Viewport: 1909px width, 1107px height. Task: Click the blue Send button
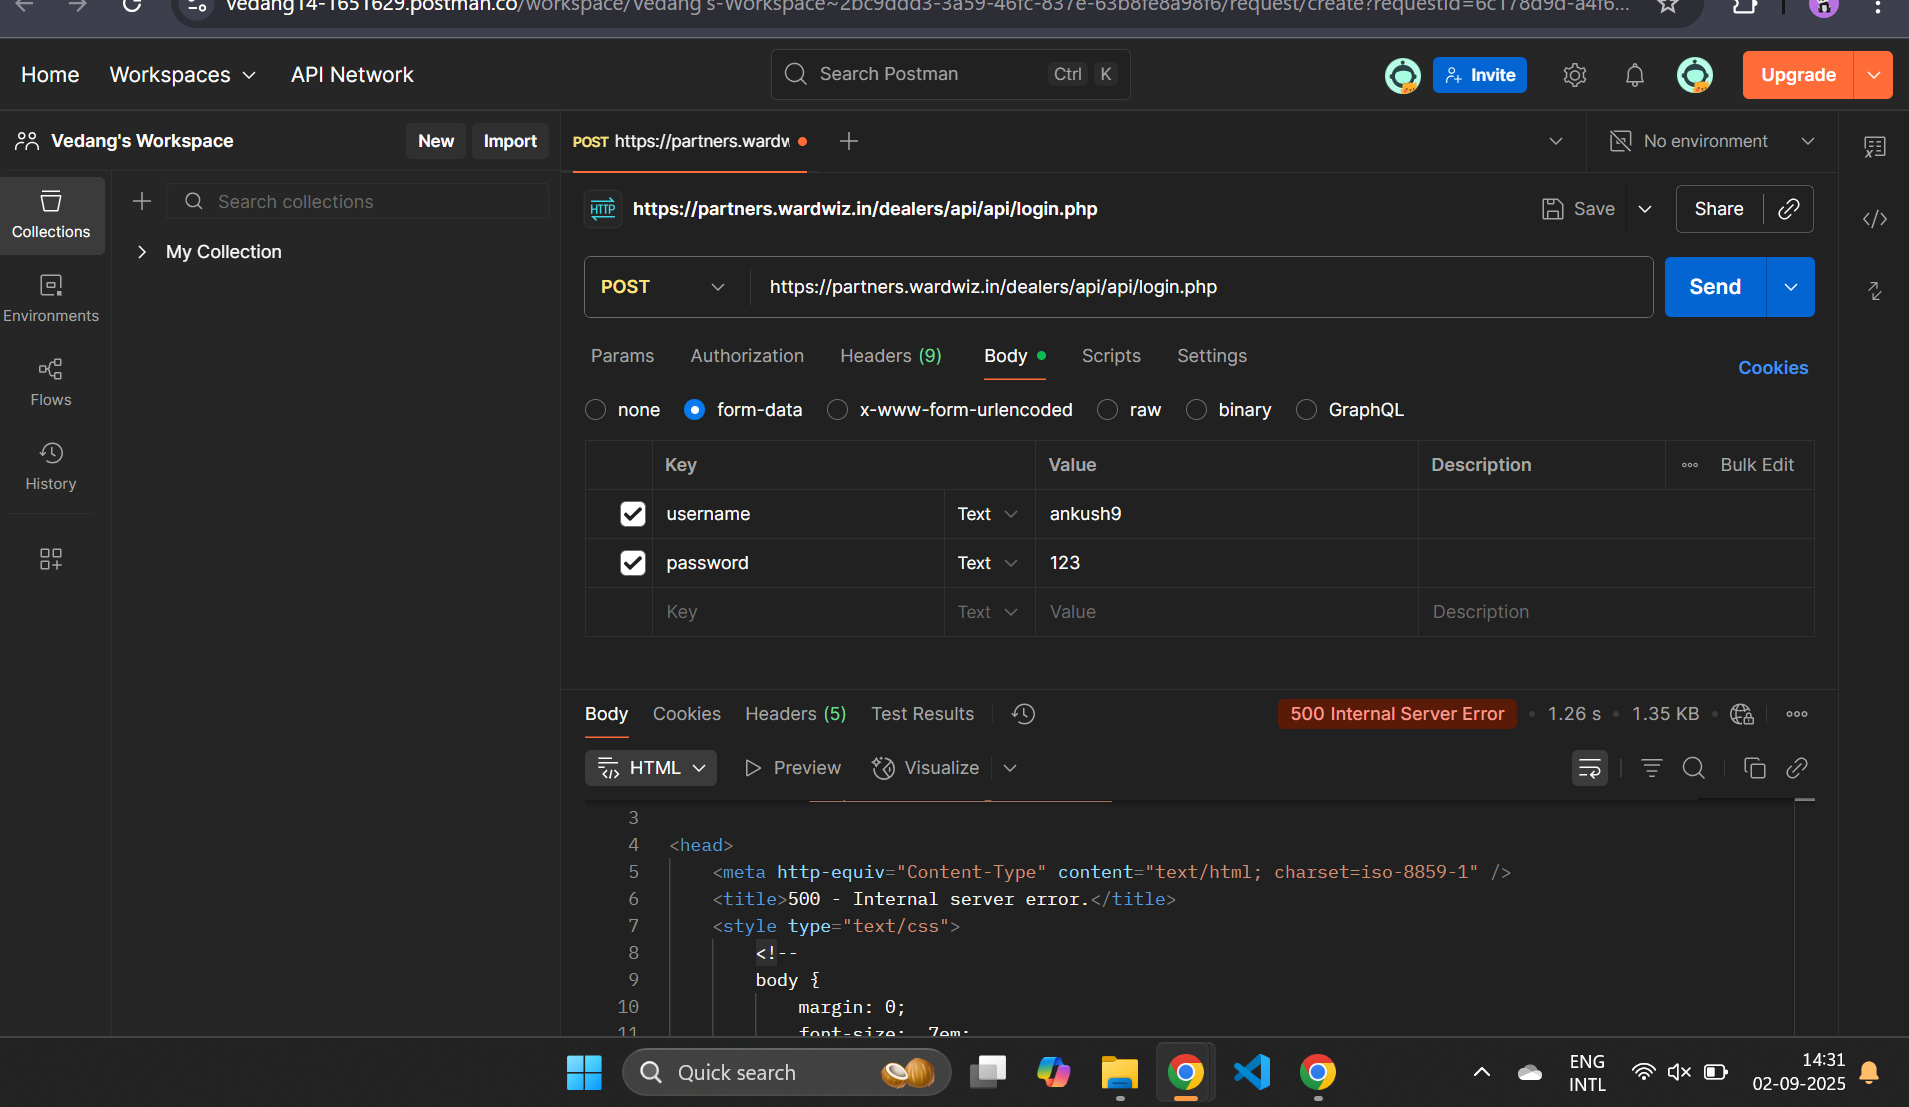[x=1714, y=287]
